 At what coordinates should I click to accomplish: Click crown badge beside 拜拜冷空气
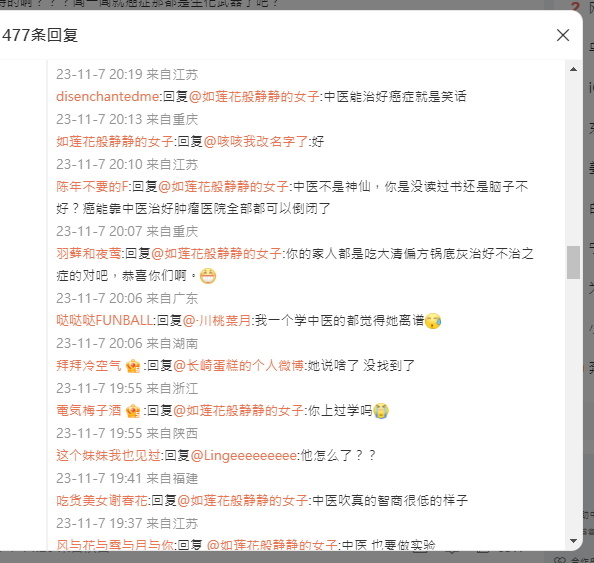pyautogui.click(x=133, y=366)
